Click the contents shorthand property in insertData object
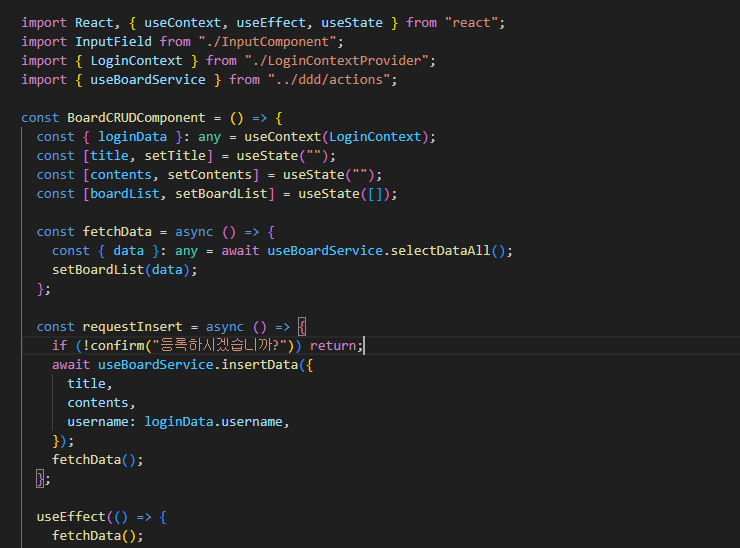The image size is (740, 548). (x=98, y=403)
